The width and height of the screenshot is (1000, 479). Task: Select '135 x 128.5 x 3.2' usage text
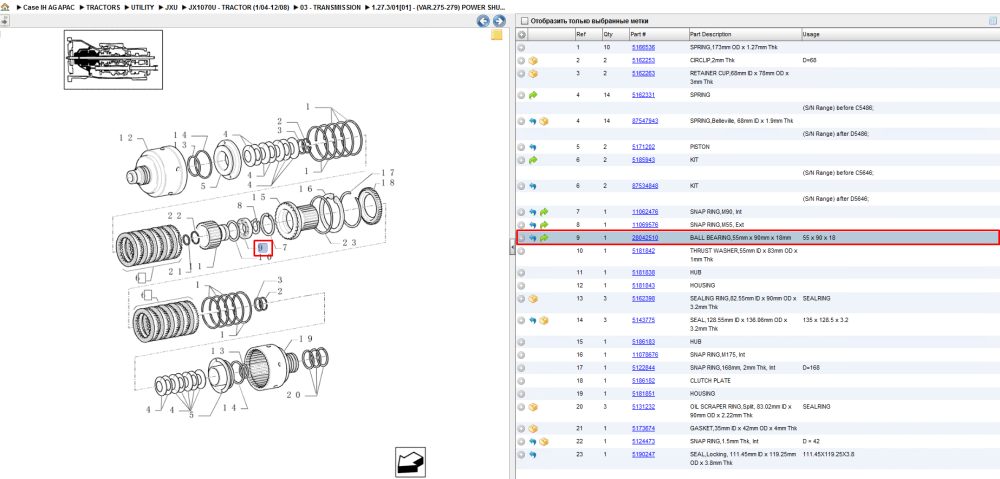823,320
